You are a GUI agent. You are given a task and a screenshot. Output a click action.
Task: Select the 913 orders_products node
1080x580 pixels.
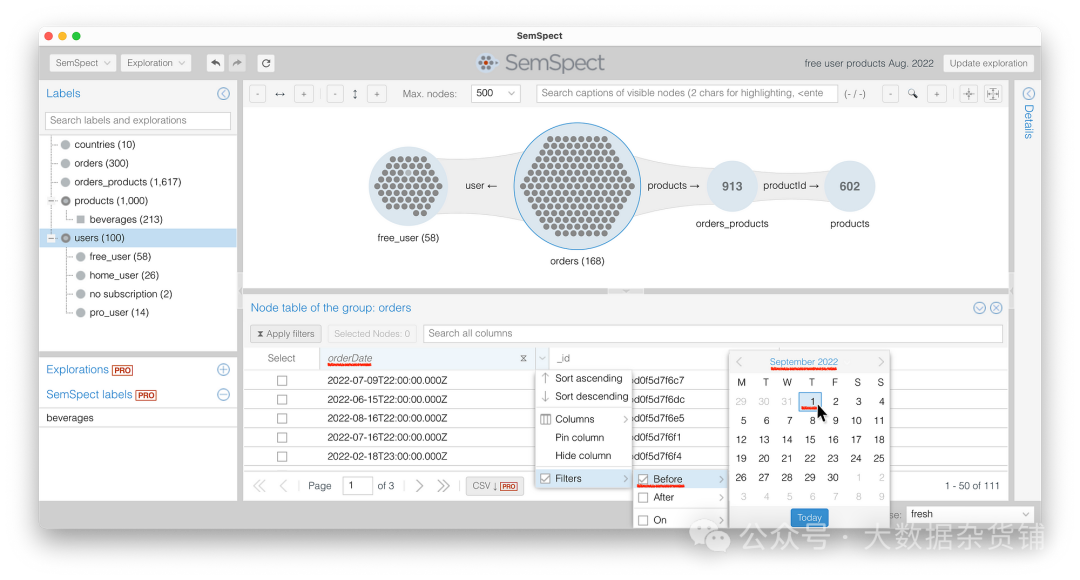pyautogui.click(x=731, y=186)
